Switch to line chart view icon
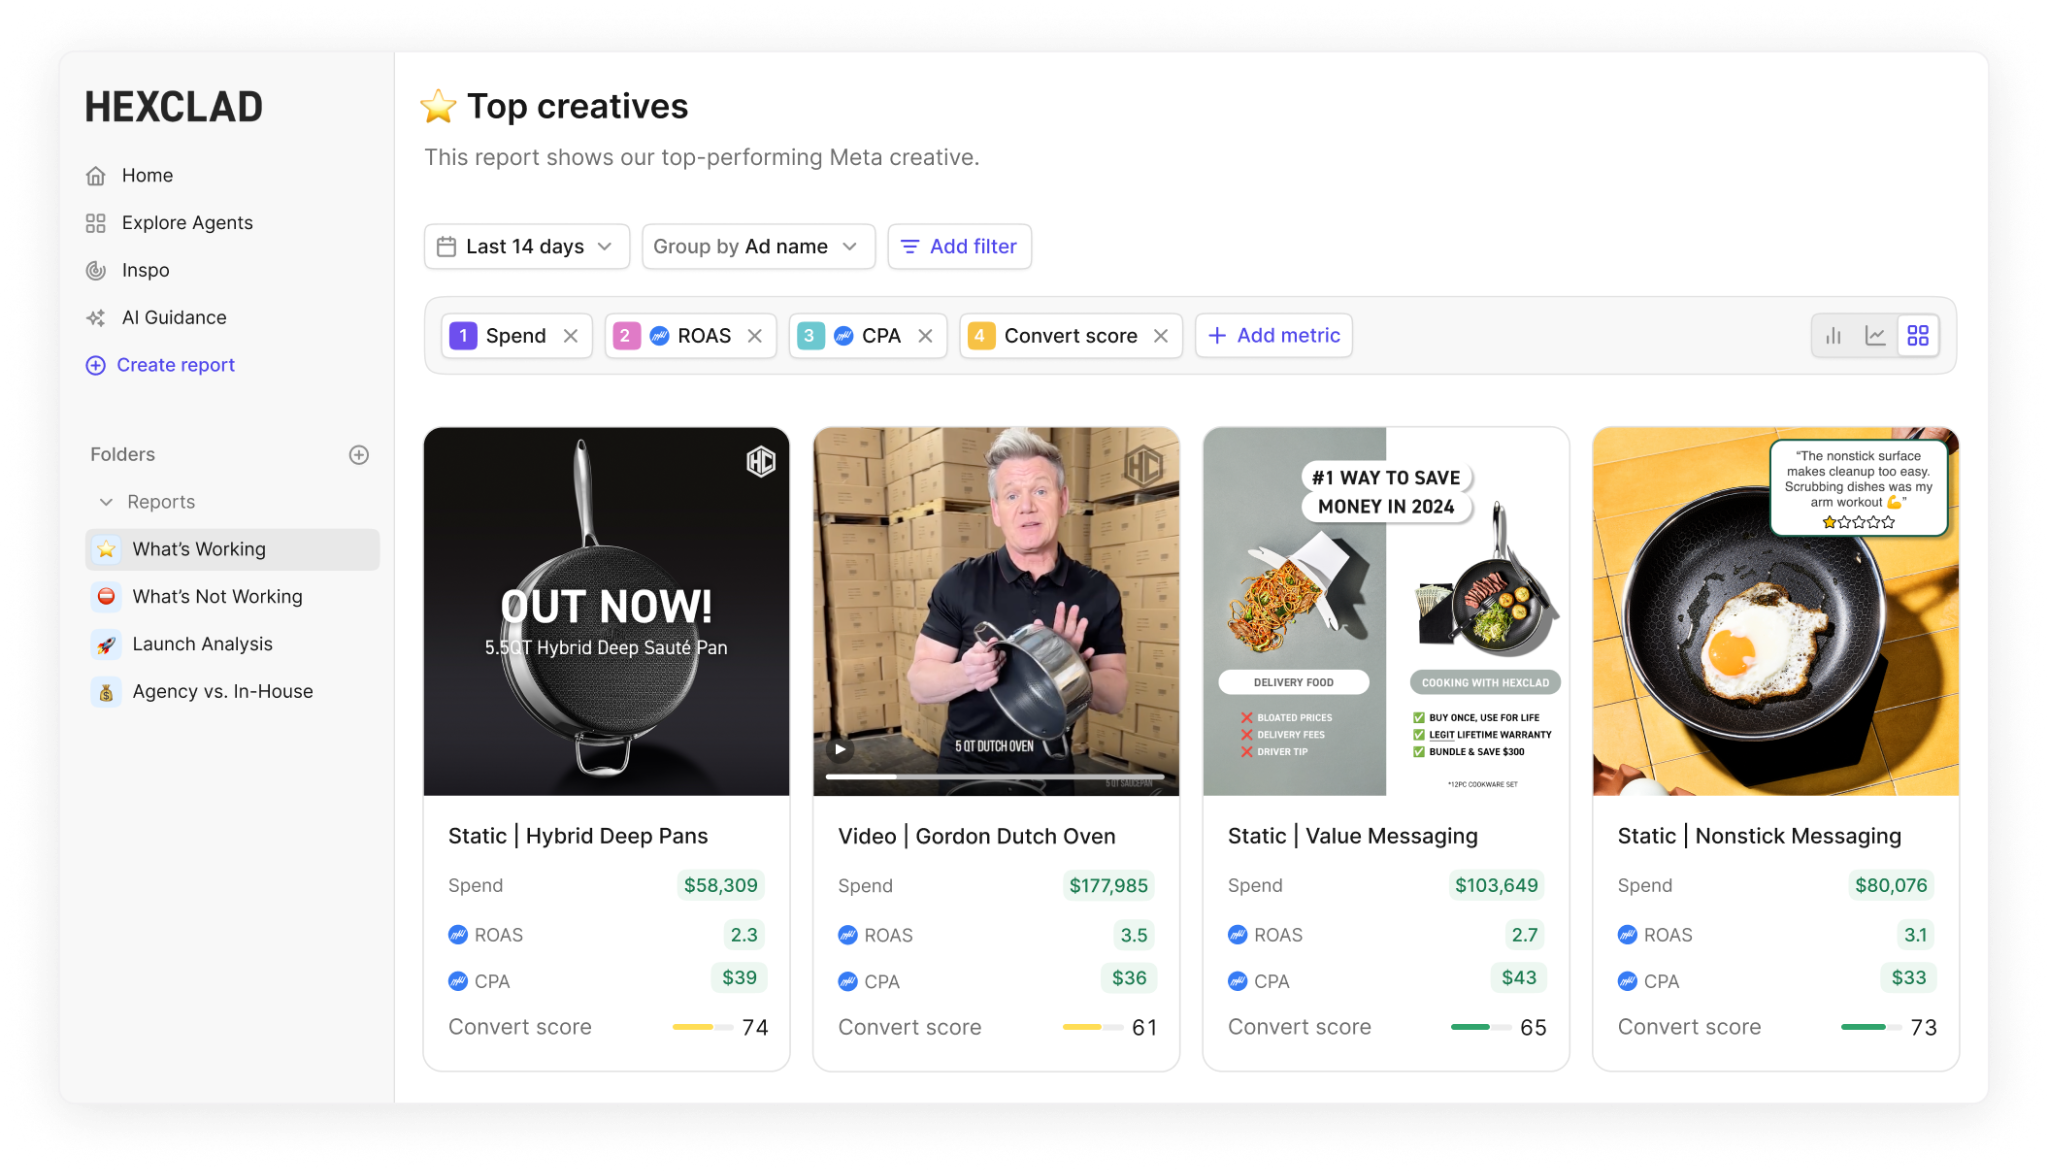 [1875, 336]
